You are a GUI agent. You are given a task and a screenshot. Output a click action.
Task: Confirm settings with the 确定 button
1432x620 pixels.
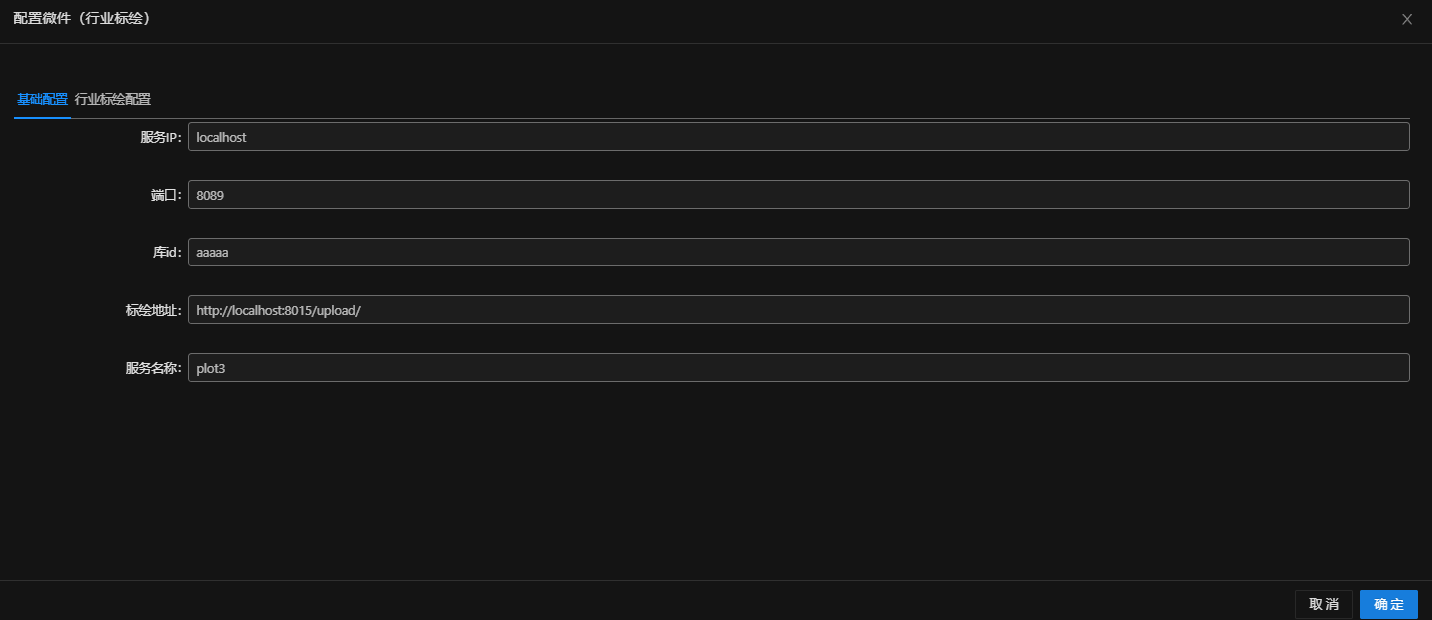[1389, 604]
